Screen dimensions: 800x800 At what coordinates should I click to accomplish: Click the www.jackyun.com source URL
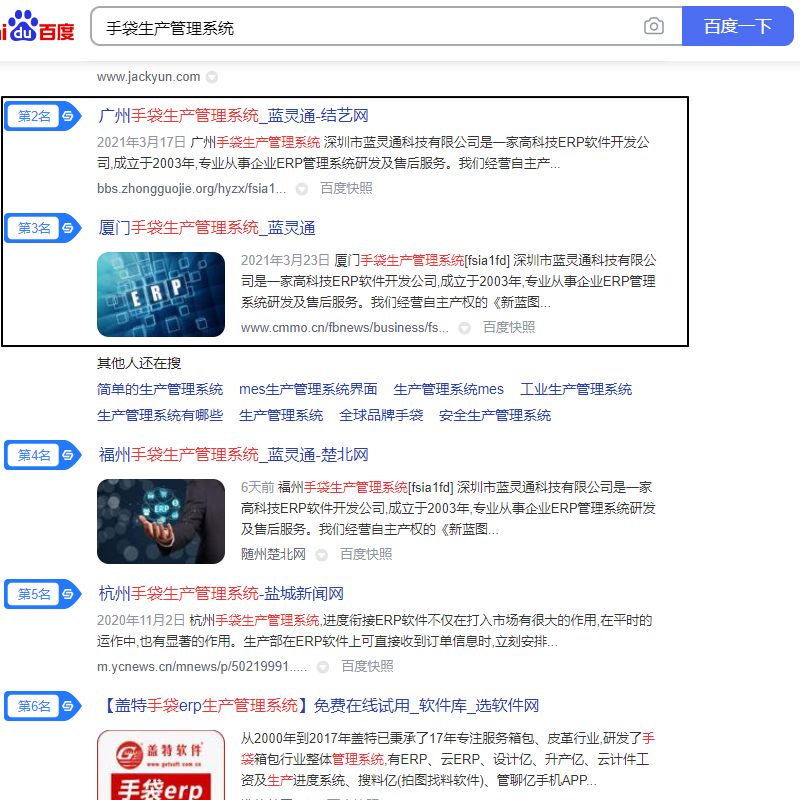(148, 77)
